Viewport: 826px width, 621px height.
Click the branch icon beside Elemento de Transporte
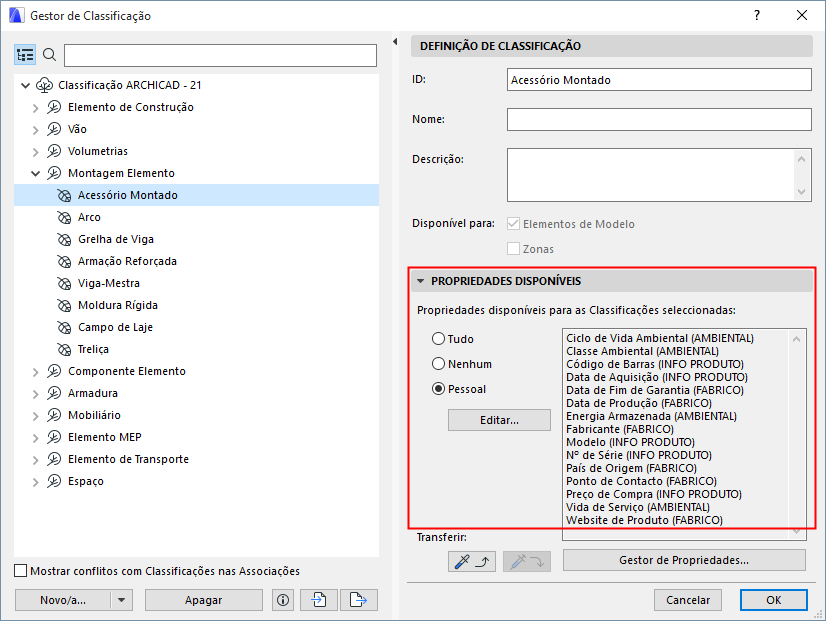tap(54, 460)
